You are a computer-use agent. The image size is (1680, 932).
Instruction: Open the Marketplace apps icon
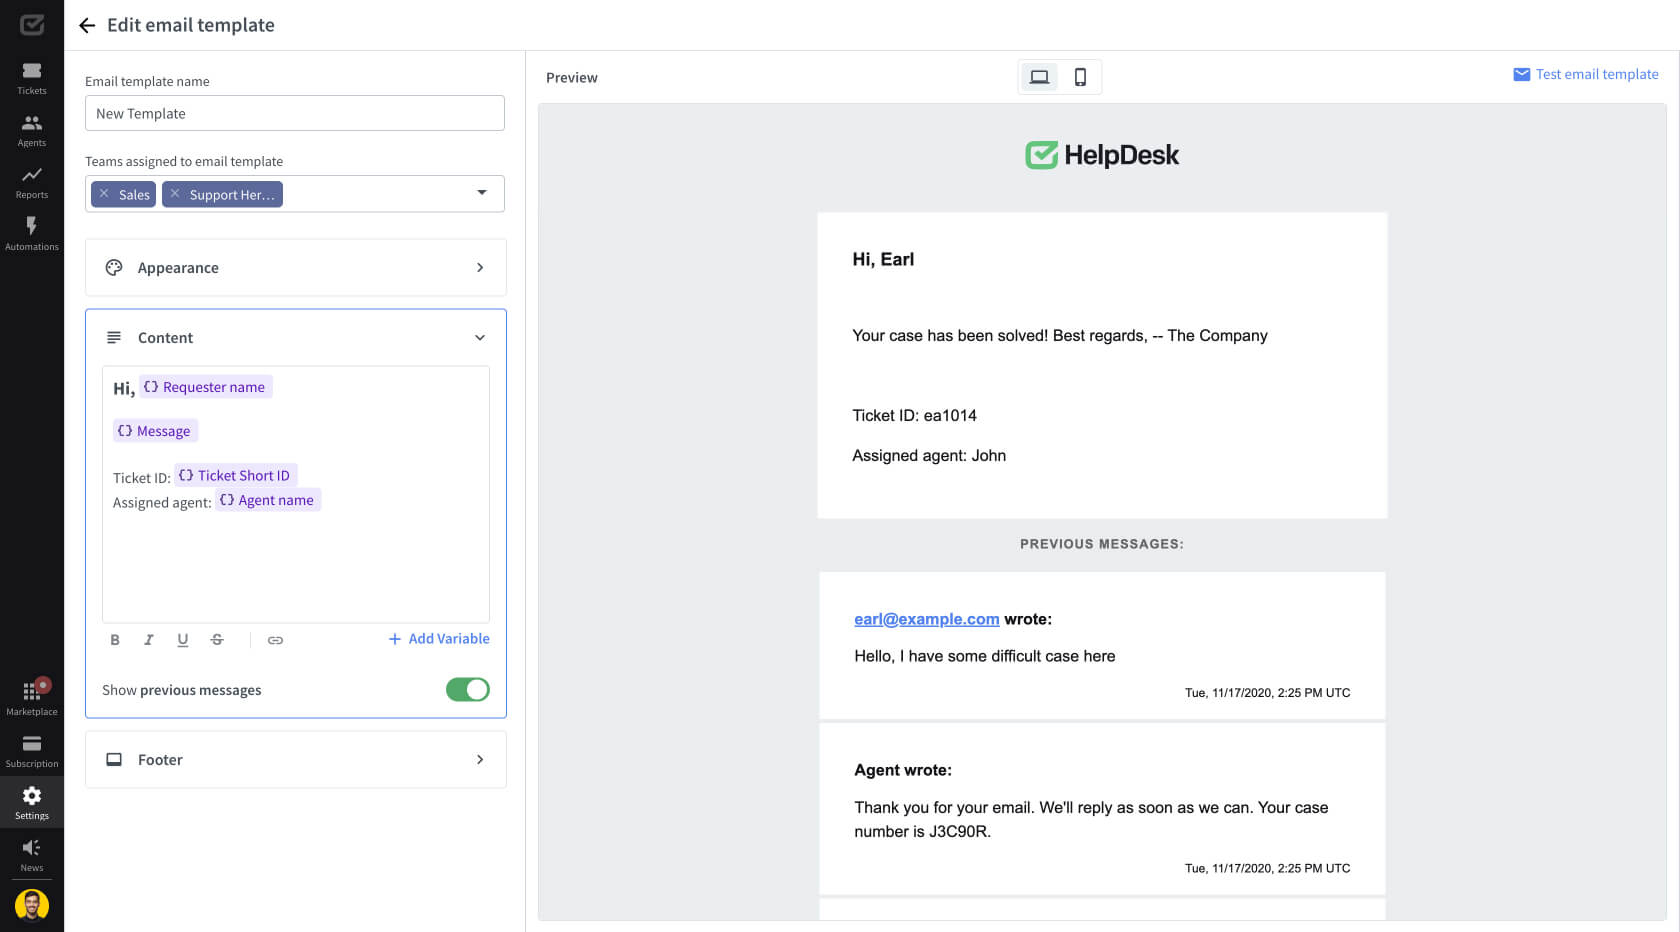[32, 698]
